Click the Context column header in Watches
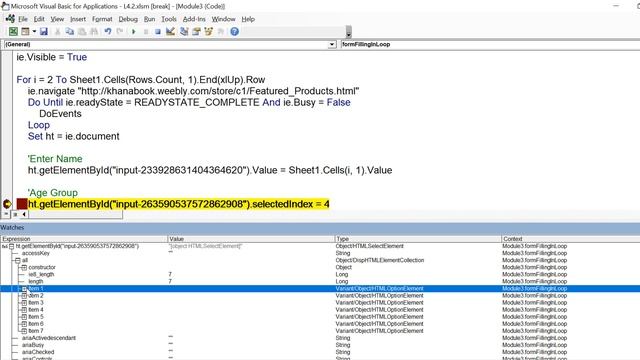Viewport: 640px width, 360px height. pyautogui.click(x=571, y=239)
